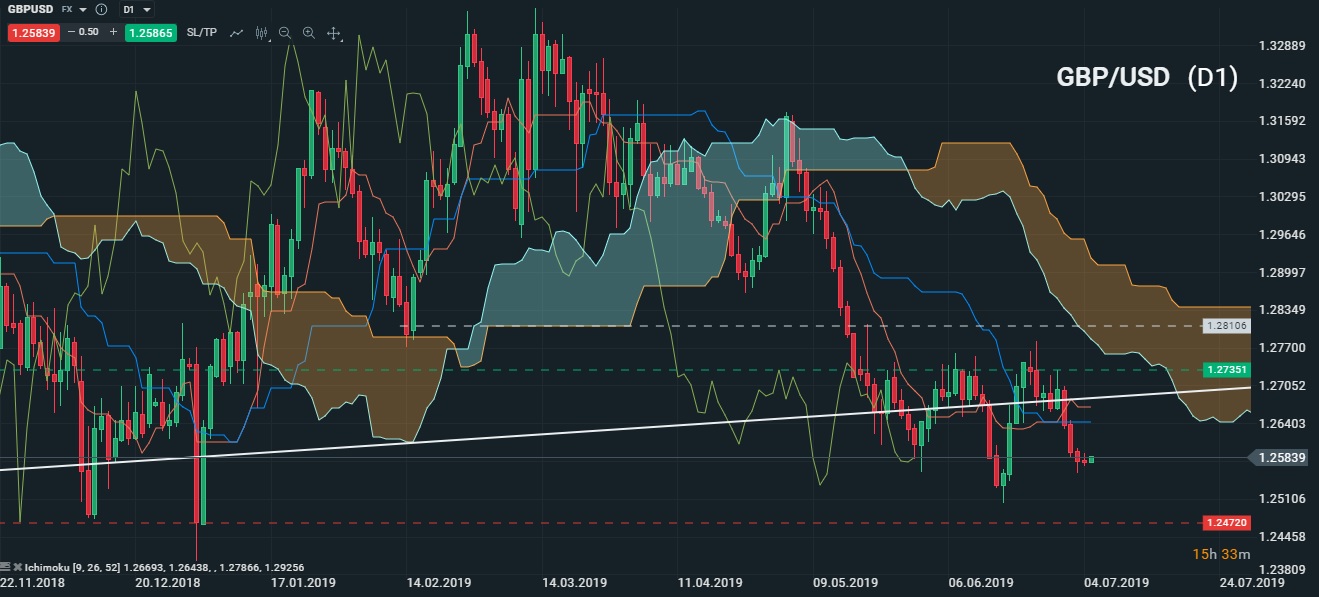Open Ichimoku indicator settings icon
The height and width of the screenshot is (597, 1319).
click(7, 567)
